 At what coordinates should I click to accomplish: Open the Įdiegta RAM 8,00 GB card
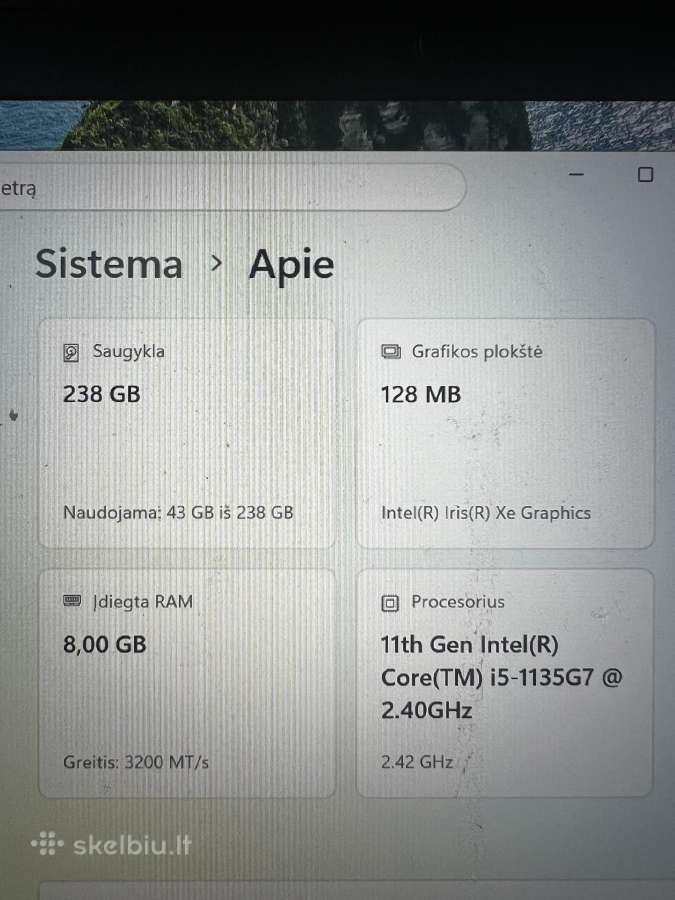point(187,683)
